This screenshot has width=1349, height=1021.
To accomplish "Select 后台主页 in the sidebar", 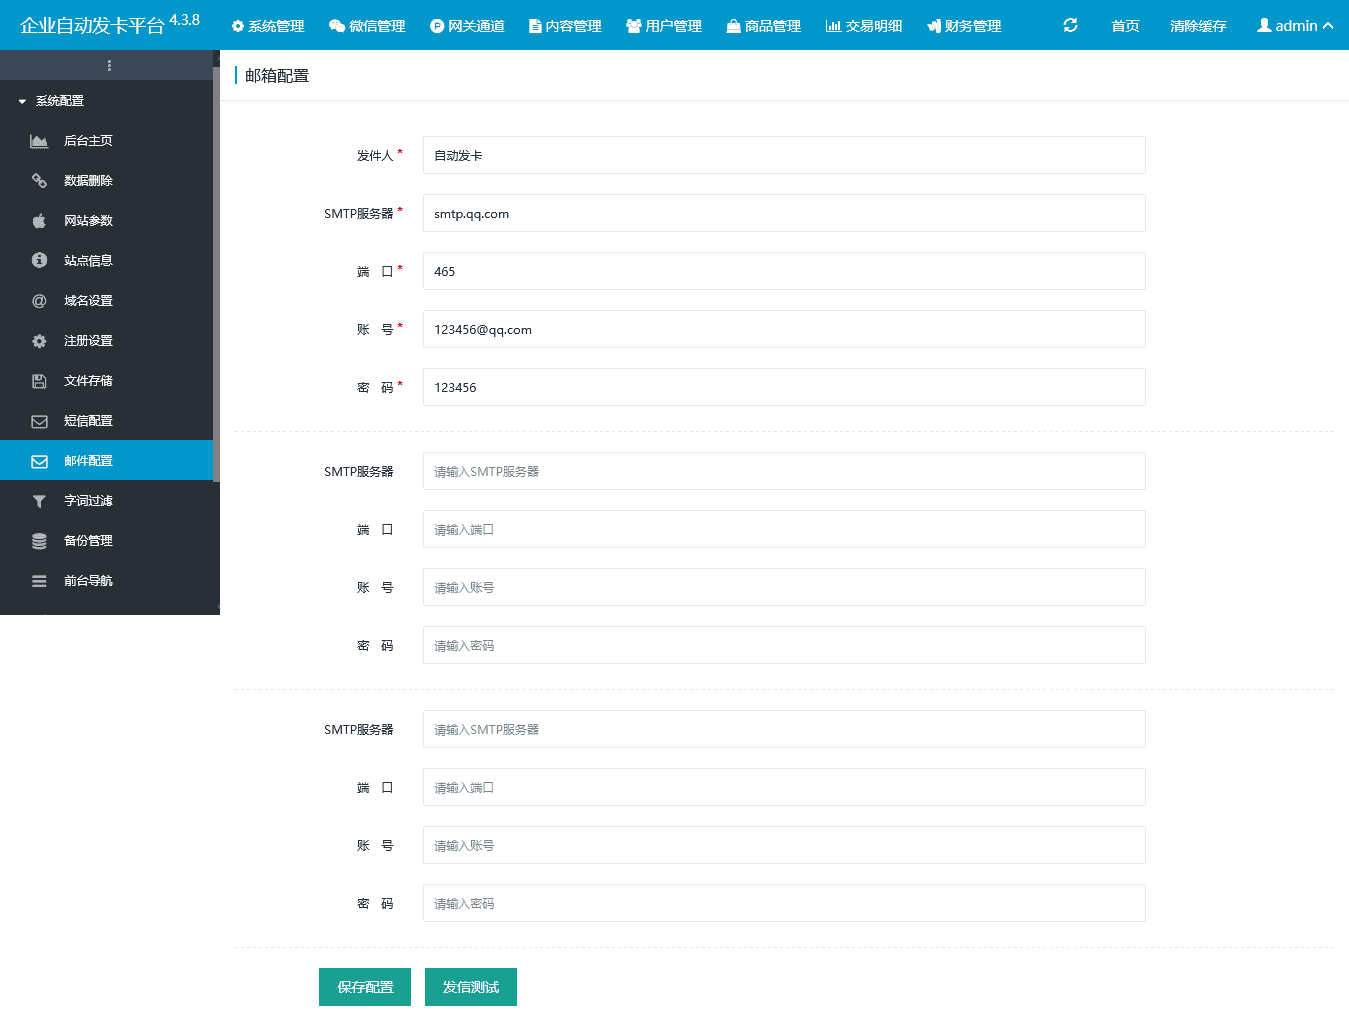I will click(107, 141).
